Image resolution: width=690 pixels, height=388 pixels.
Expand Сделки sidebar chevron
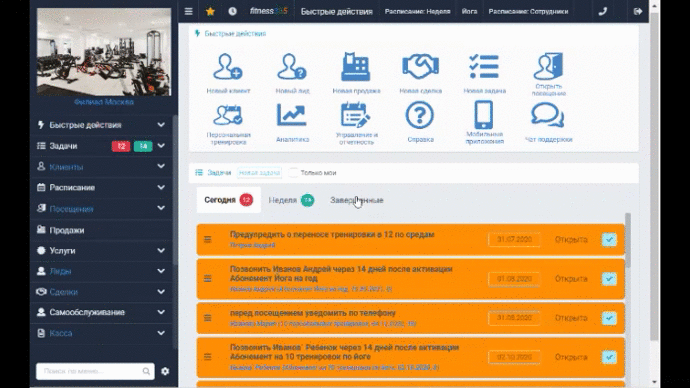tap(161, 292)
